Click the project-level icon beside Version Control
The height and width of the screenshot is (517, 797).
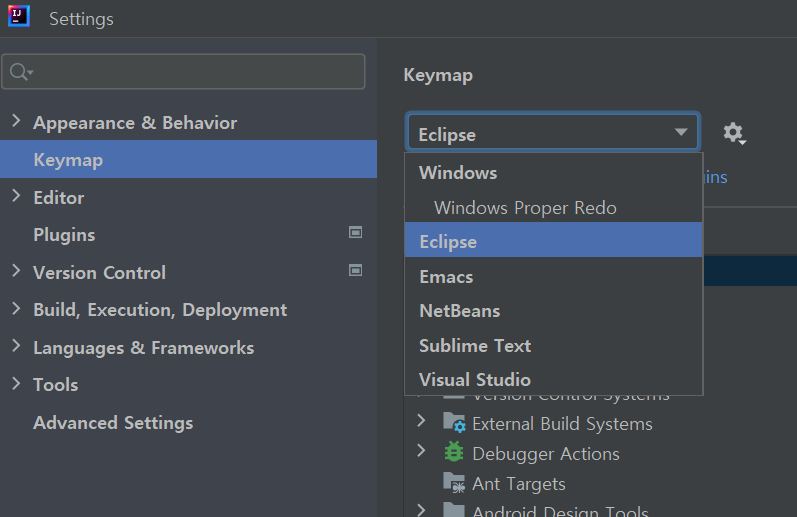355,270
